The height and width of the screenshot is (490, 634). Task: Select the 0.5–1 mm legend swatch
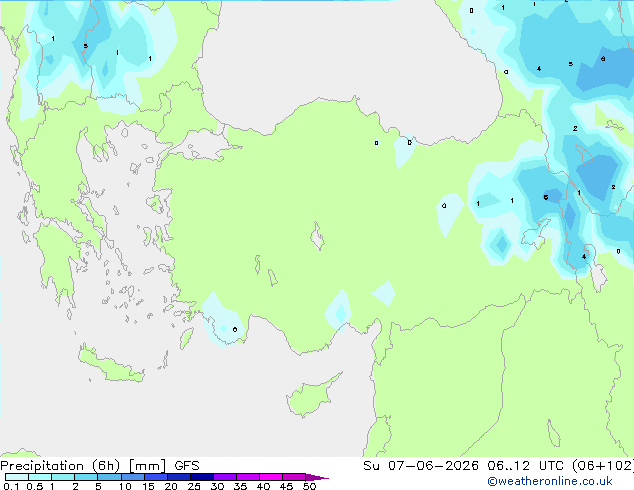40,477
